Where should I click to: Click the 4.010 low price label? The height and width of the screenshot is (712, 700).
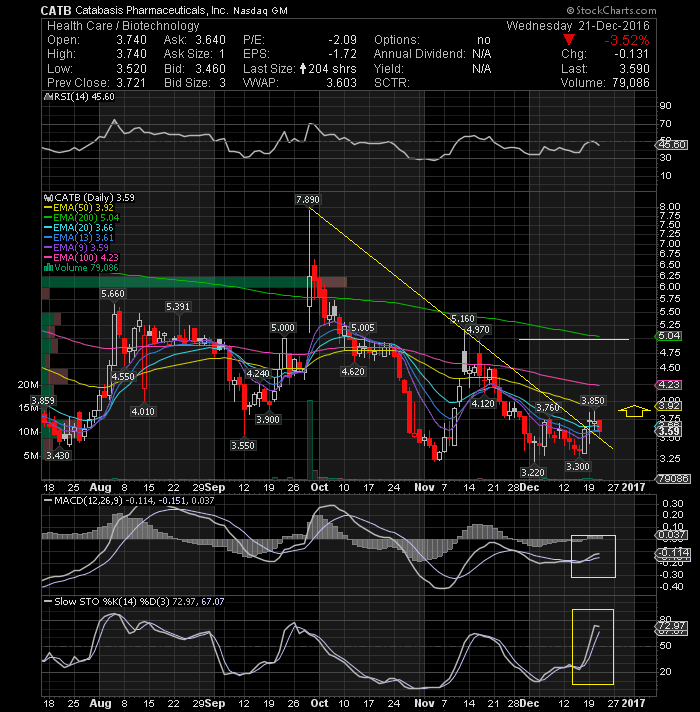tap(143, 411)
